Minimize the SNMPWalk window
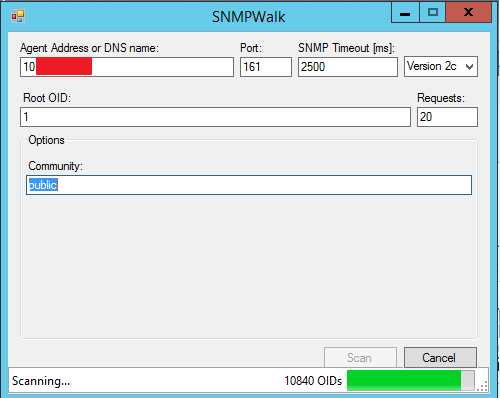 point(405,13)
